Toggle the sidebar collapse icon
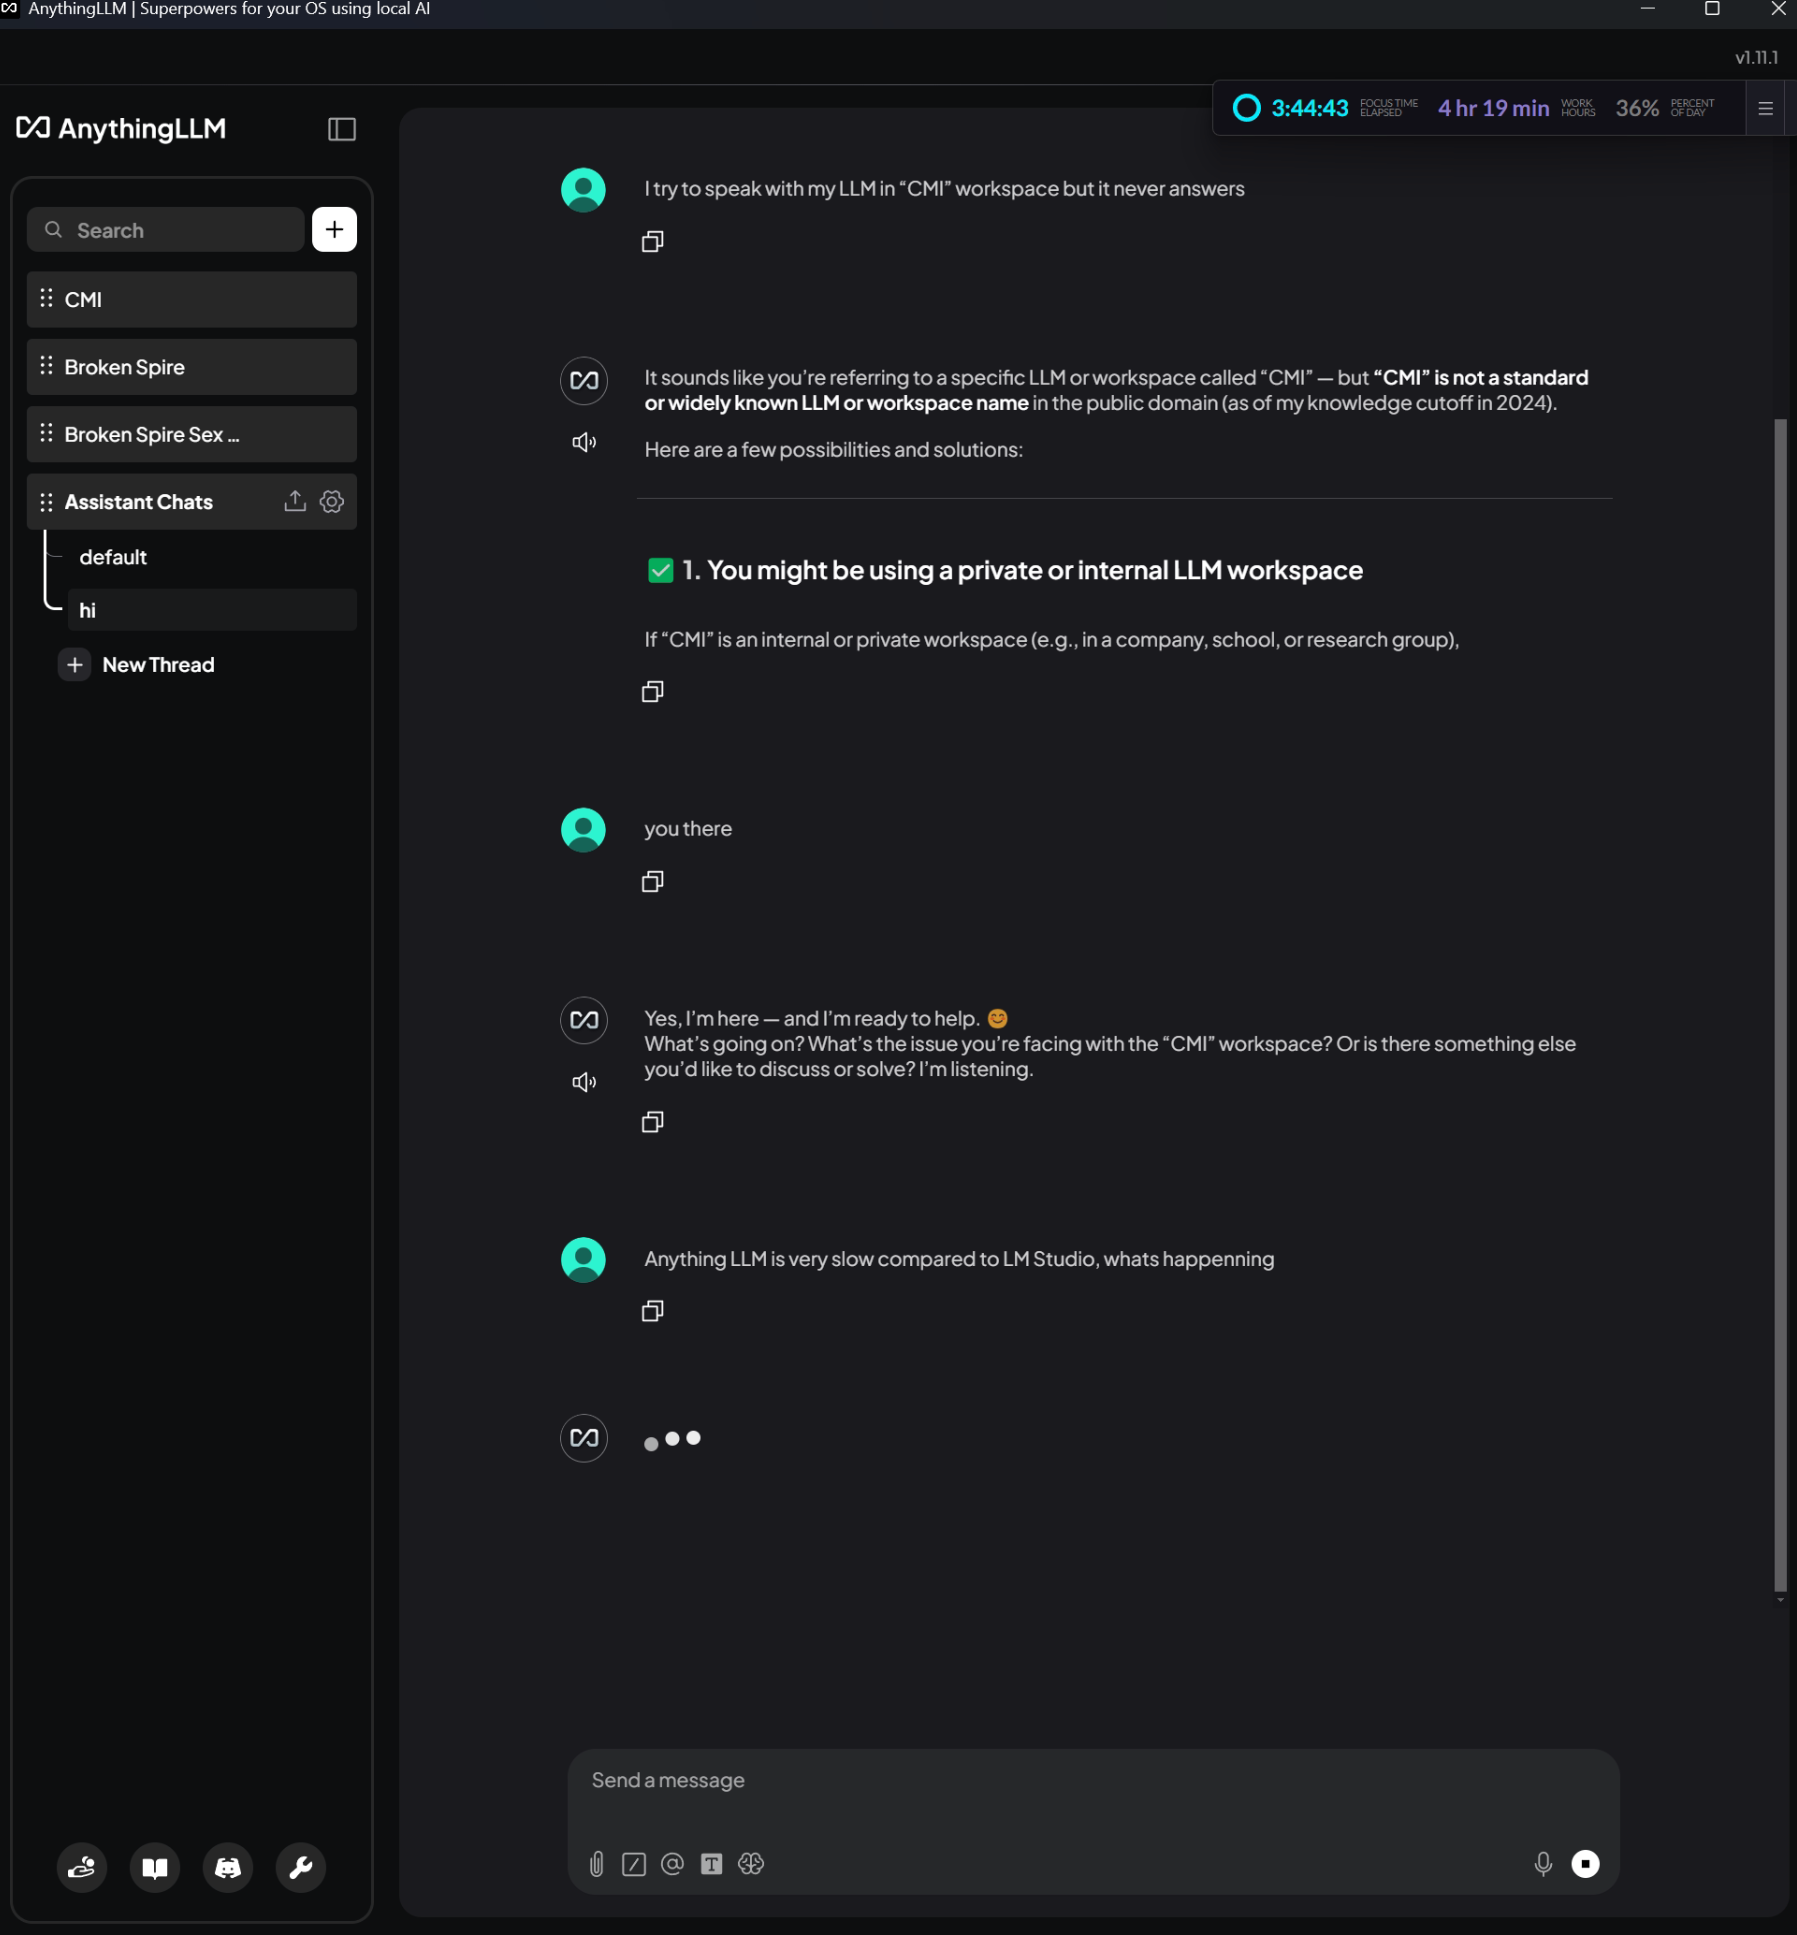 pyautogui.click(x=341, y=129)
